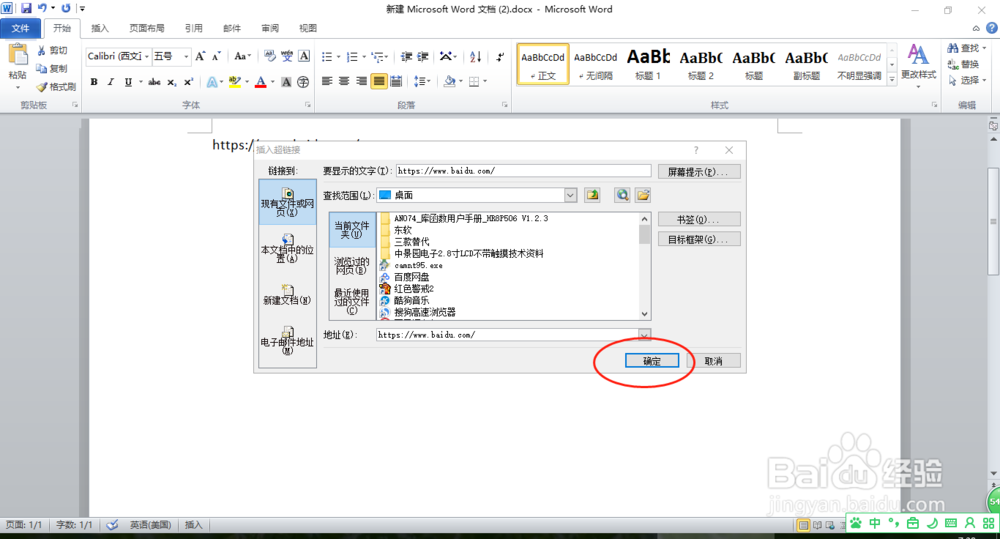
Task: Click 复制 (Copy) in the clipboard group
Action: click(52, 68)
